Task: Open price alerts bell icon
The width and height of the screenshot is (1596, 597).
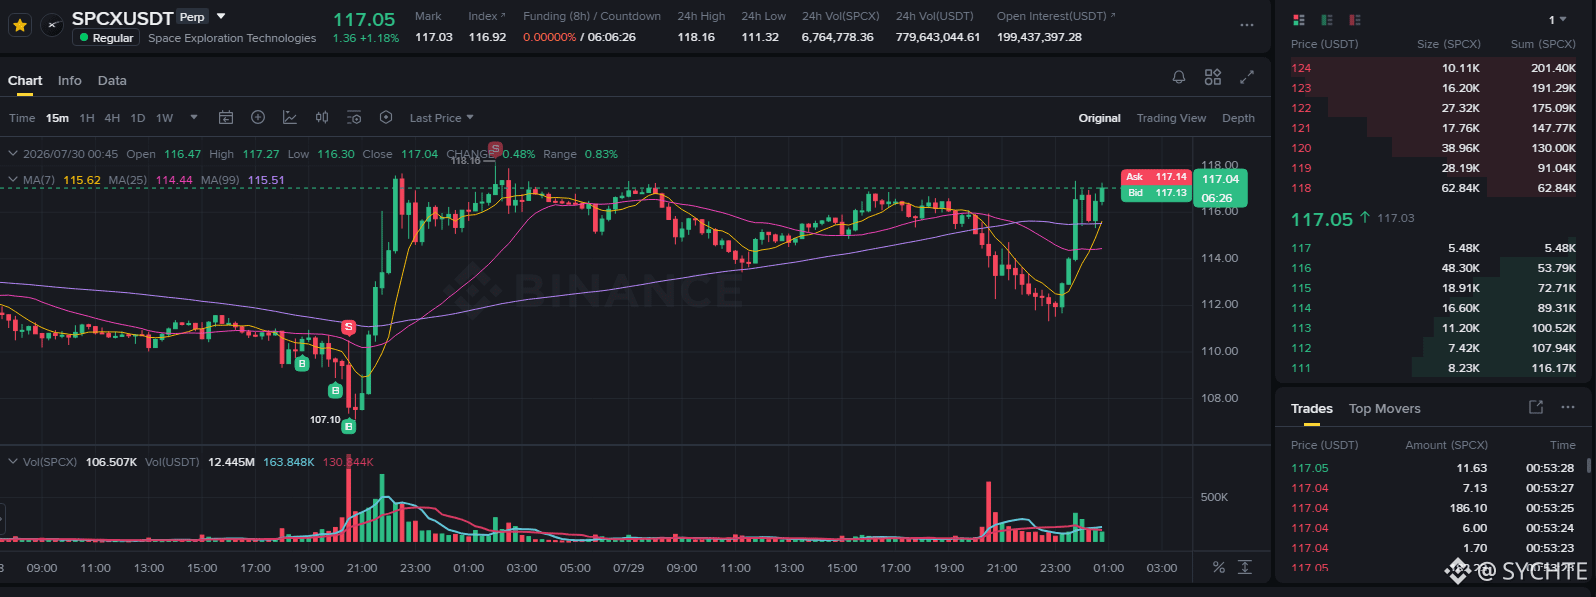Action: tap(1179, 77)
